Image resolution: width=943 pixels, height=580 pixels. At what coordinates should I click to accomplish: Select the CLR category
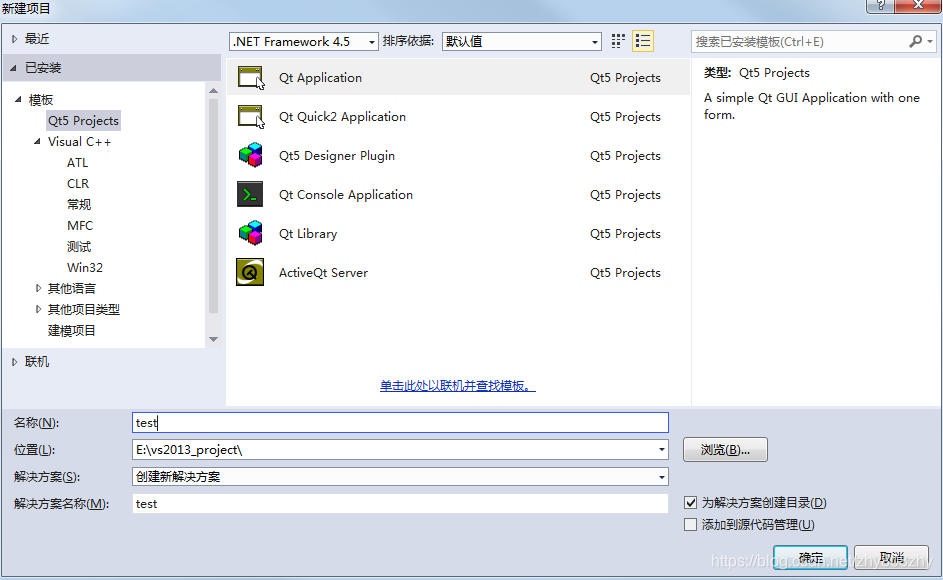tap(78, 184)
